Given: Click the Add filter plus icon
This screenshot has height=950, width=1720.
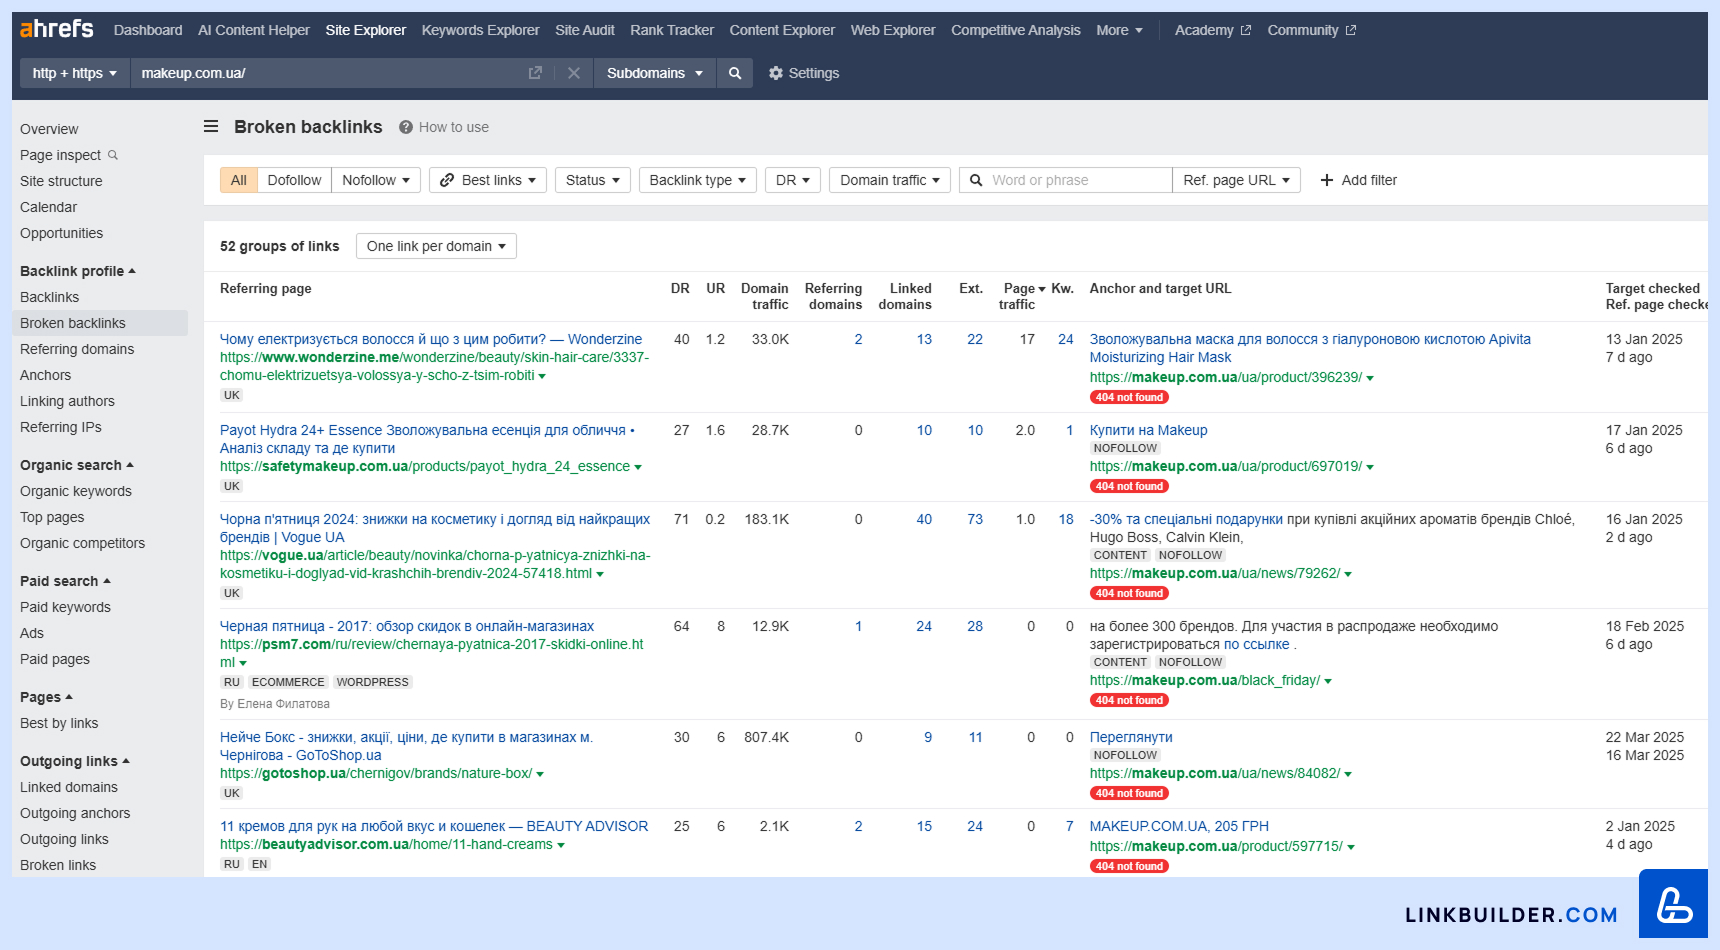Looking at the screenshot, I should (1327, 180).
